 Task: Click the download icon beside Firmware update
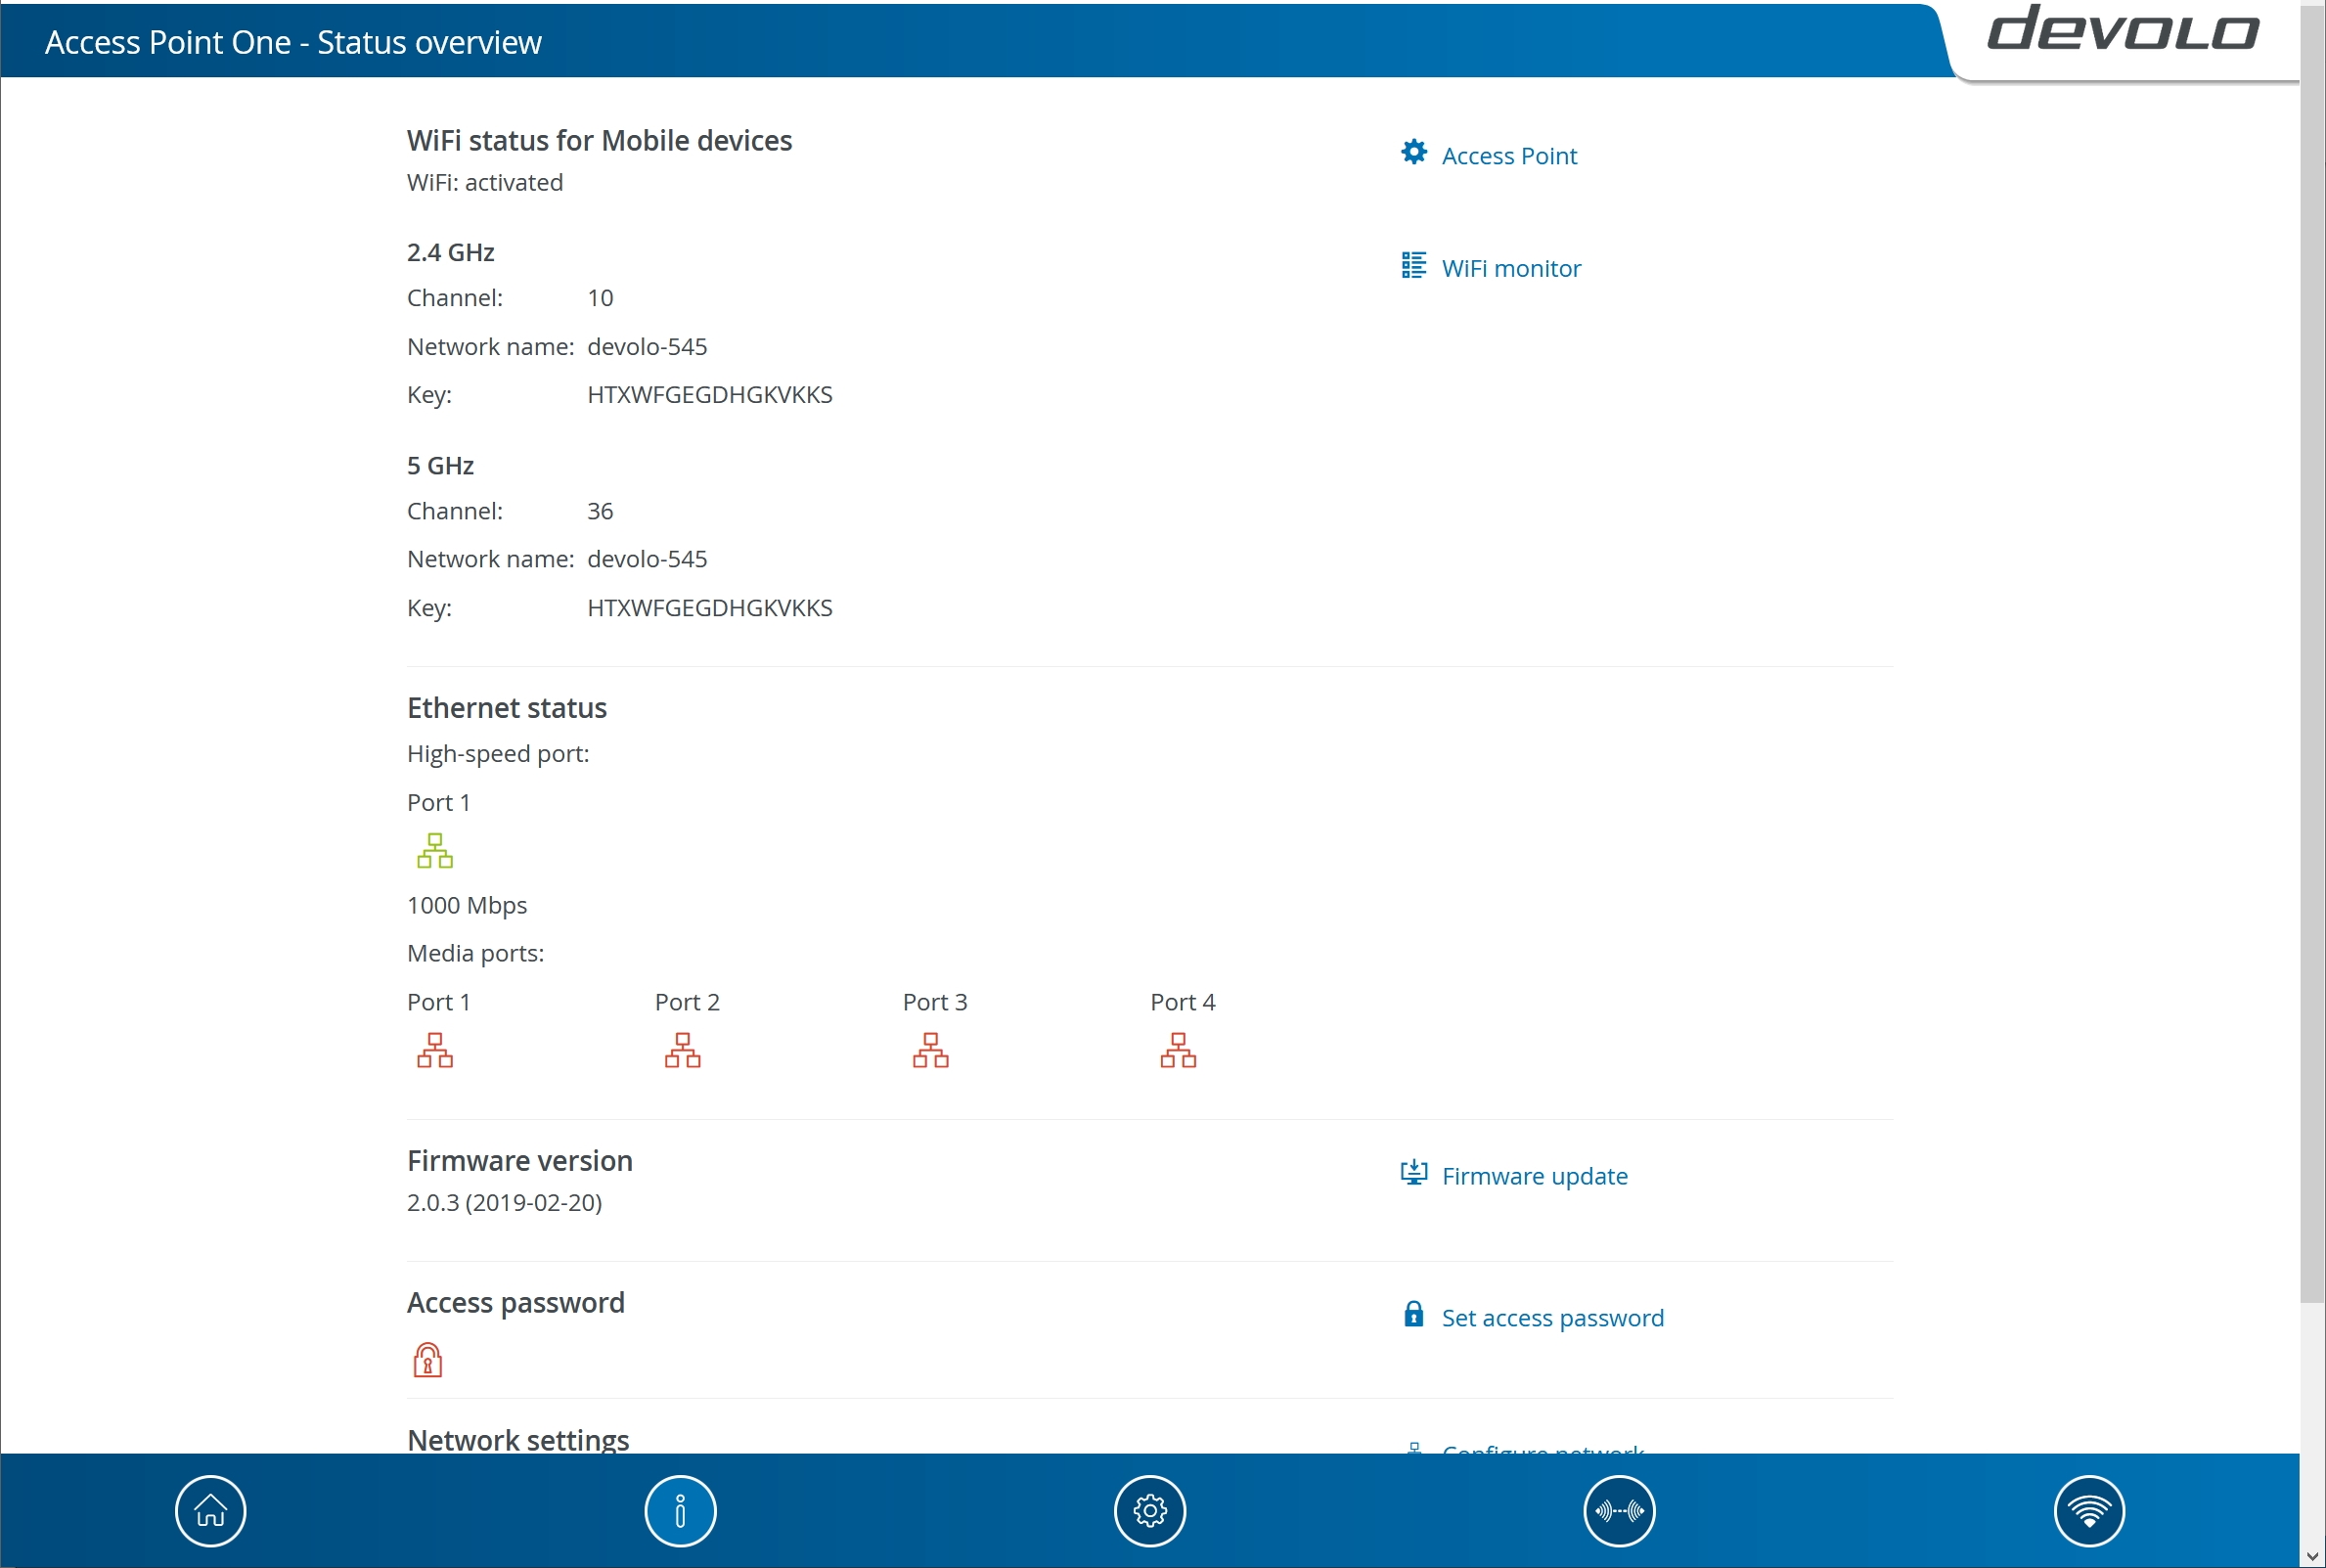[1413, 1172]
